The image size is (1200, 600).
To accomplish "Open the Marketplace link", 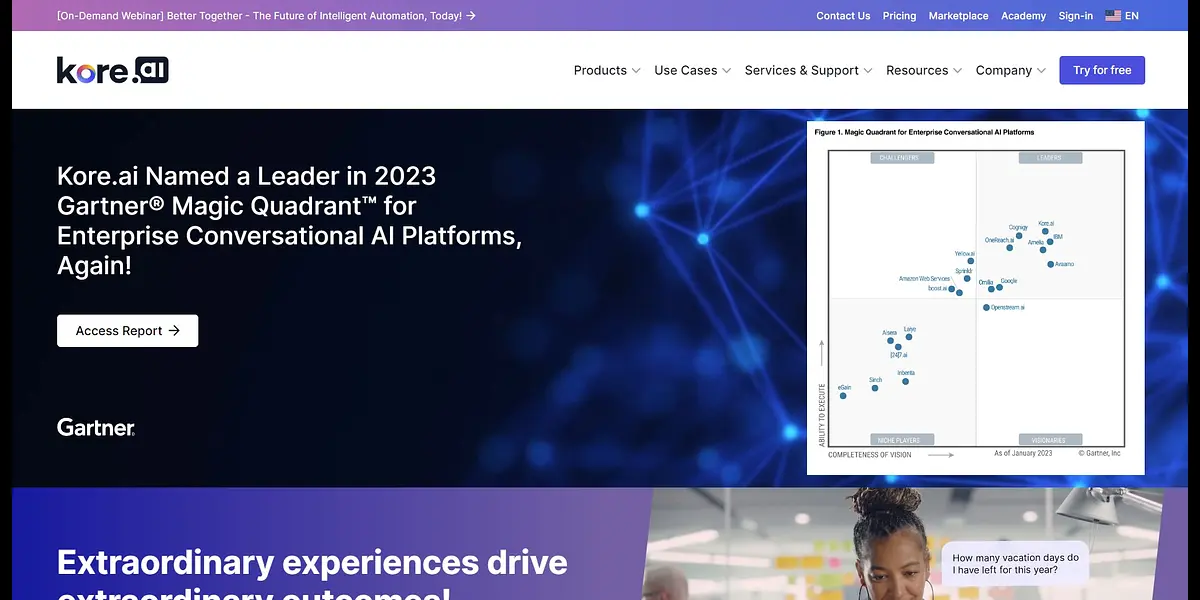I will pos(958,16).
